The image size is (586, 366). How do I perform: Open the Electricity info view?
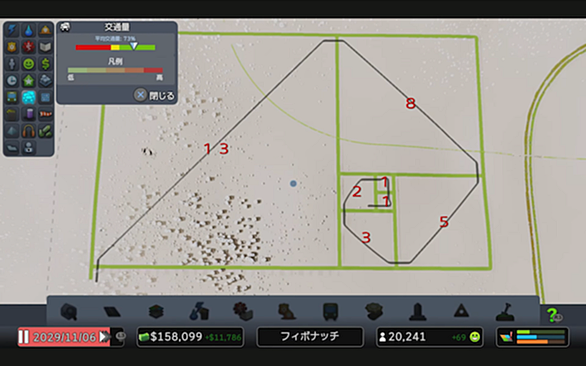[x=12, y=30]
